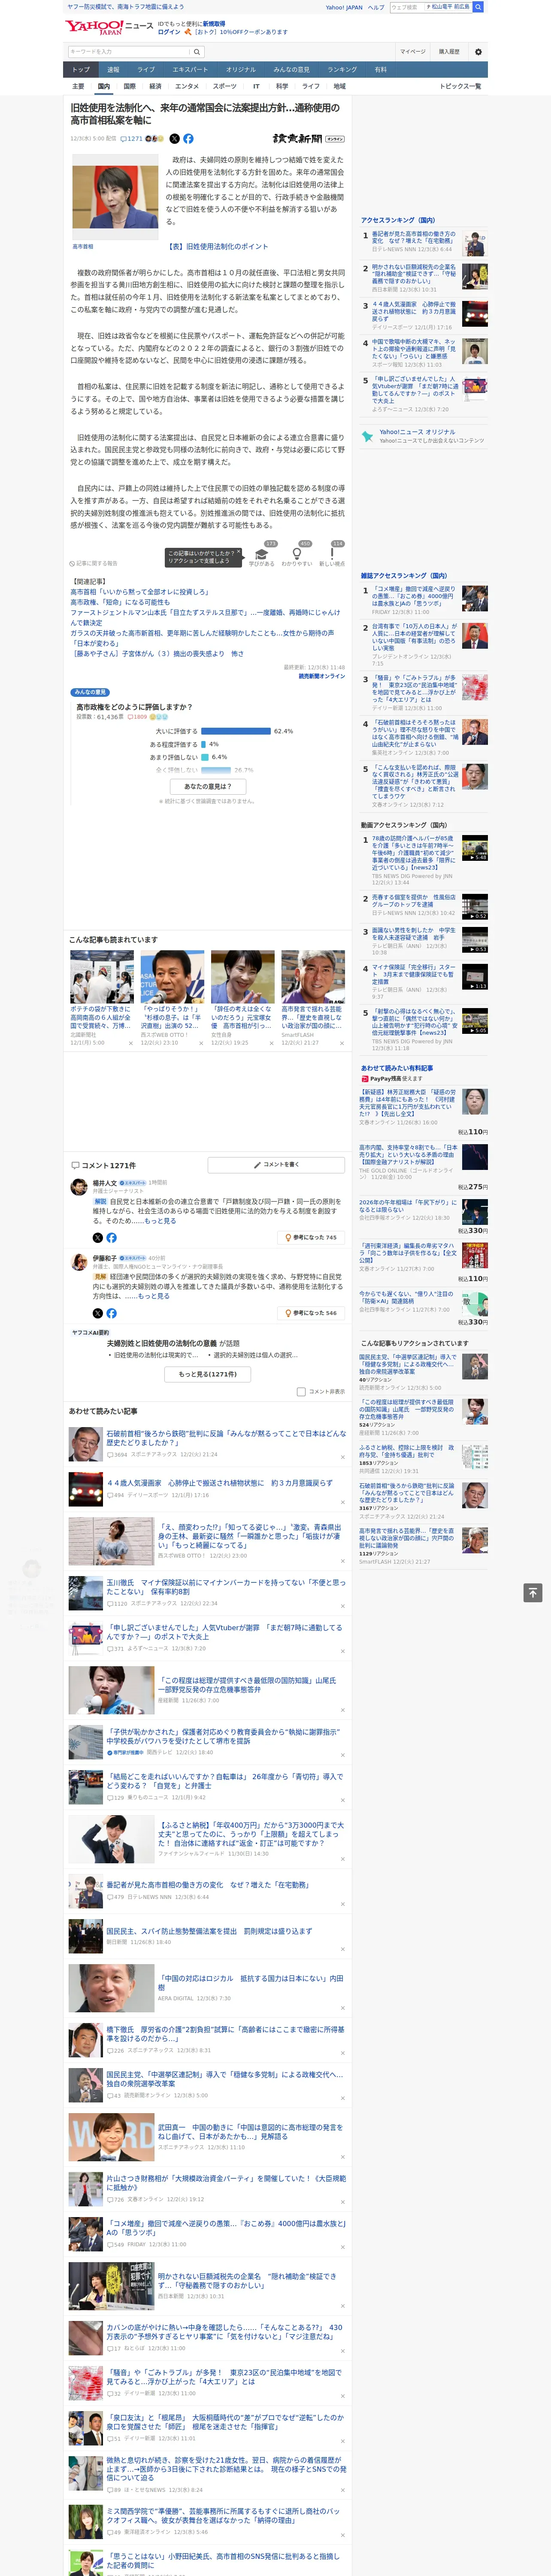Viewport: 551px width, 2576px height.
Task: Click the あまり評価しない poll bar
Action: pyautogui.click(x=205, y=757)
